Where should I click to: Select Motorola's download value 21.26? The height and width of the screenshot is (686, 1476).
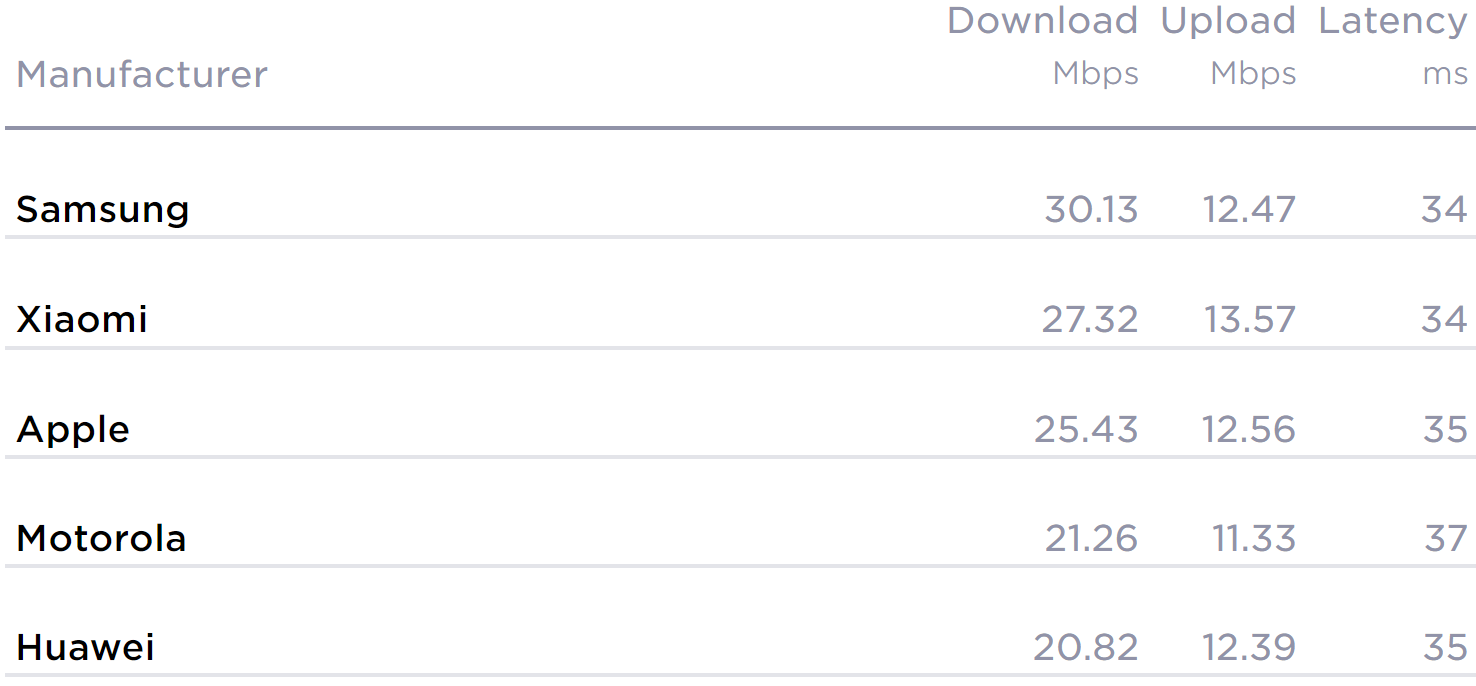(1091, 539)
